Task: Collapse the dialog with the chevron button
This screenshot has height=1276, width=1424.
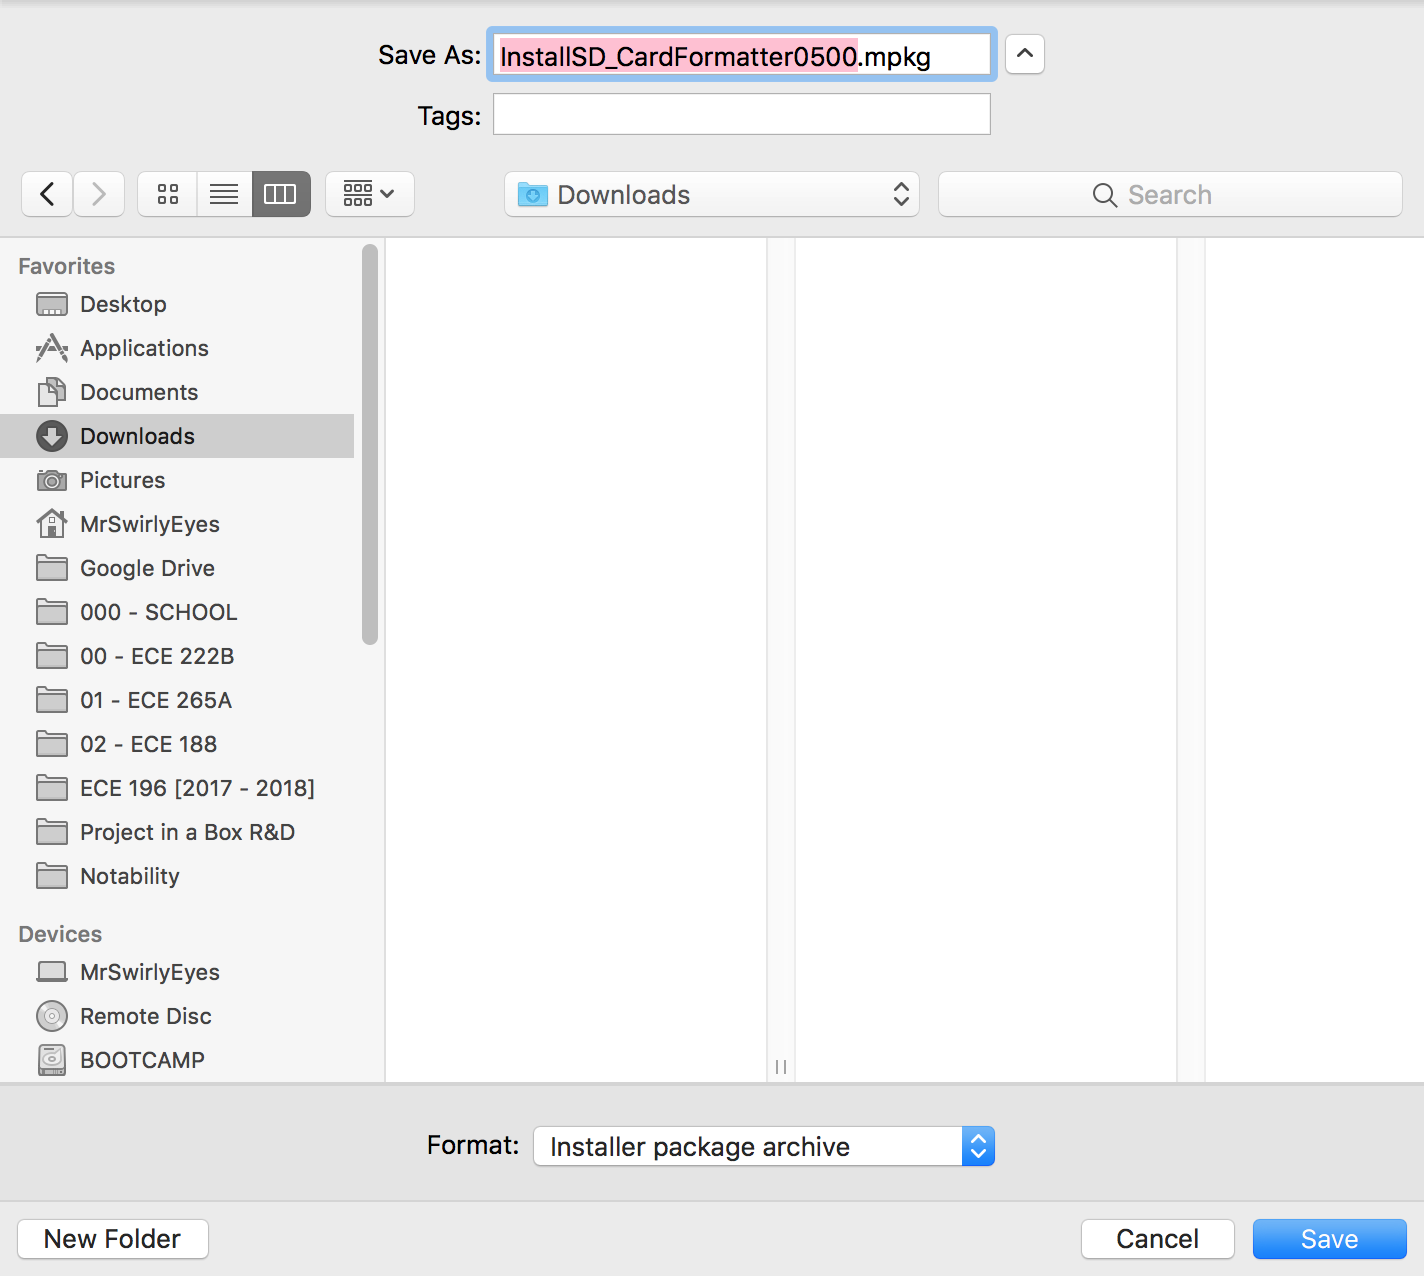Action: coord(1024,54)
